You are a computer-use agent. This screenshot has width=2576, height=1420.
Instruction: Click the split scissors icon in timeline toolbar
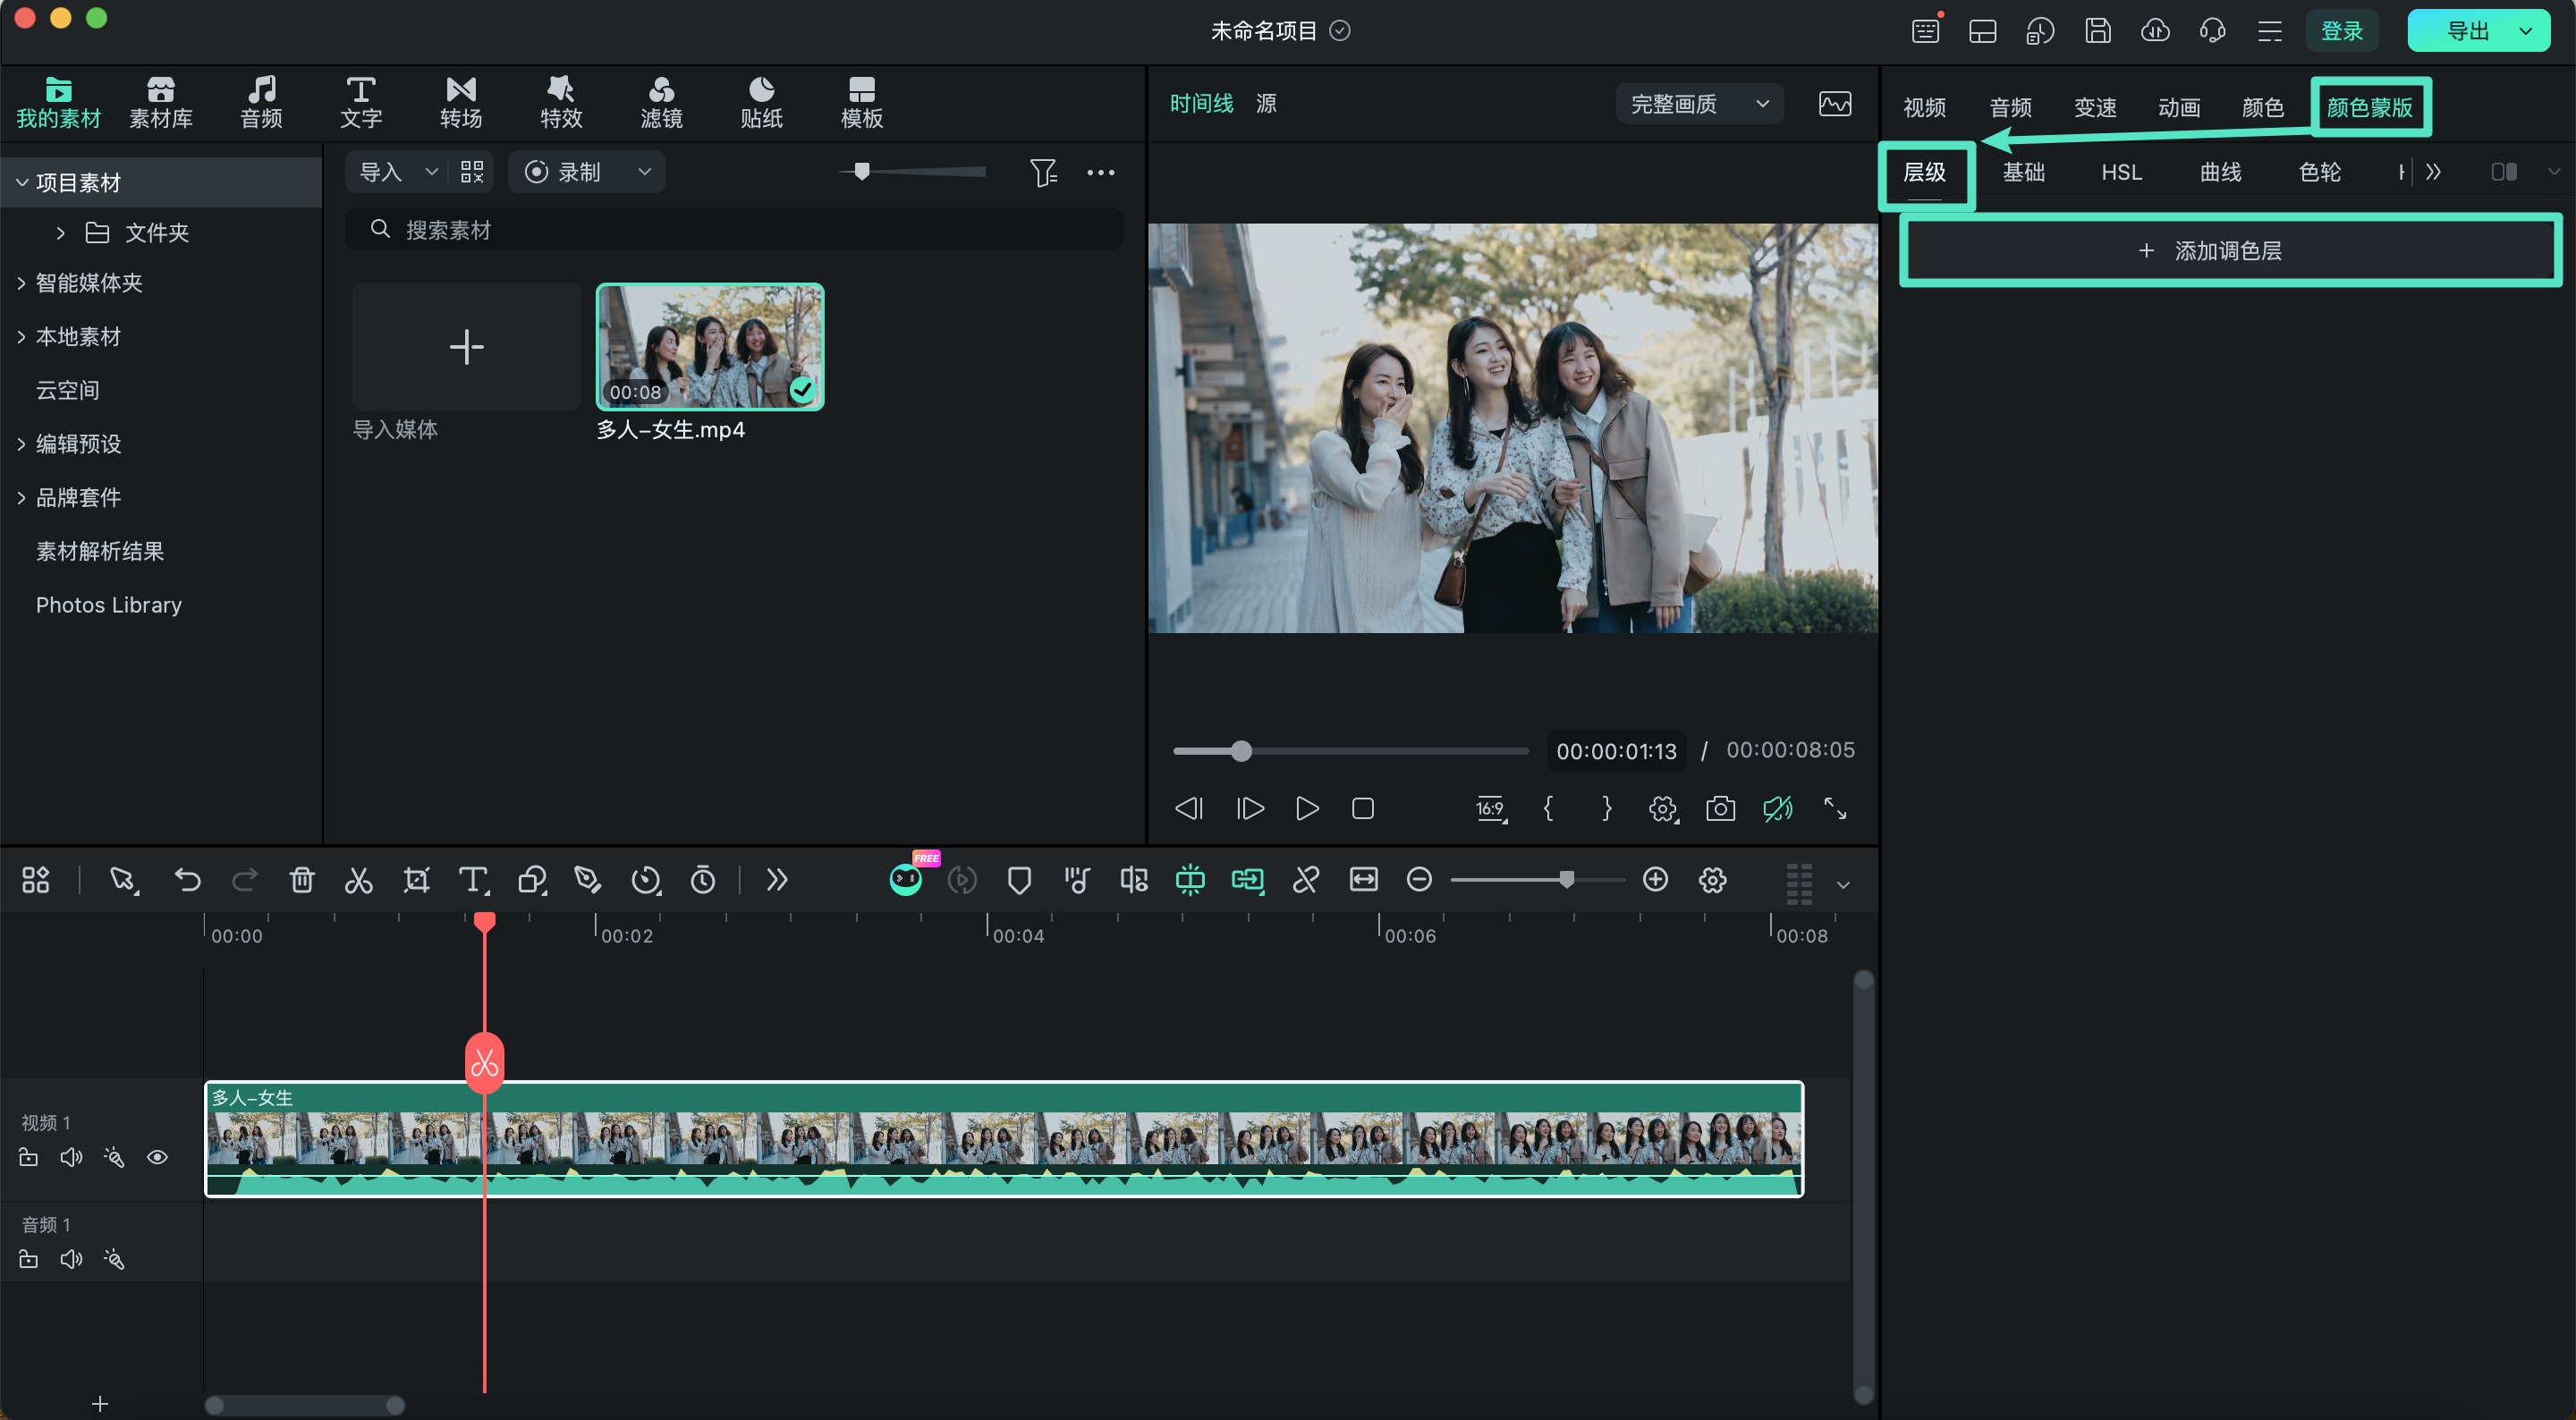[x=358, y=880]
